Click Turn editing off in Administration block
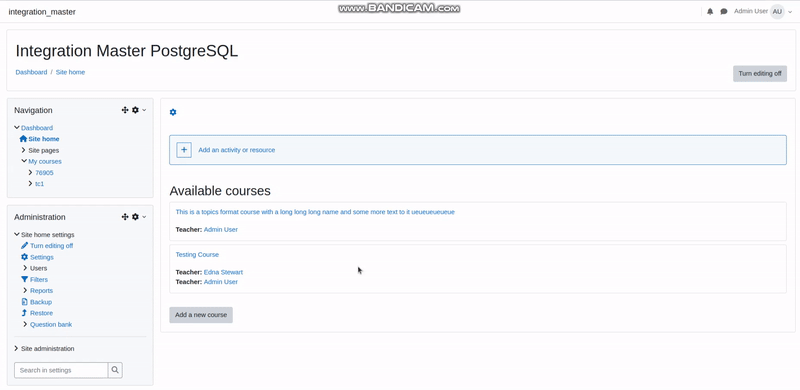Viewport: 800px width, 390px height. click(x=52, y=246)
